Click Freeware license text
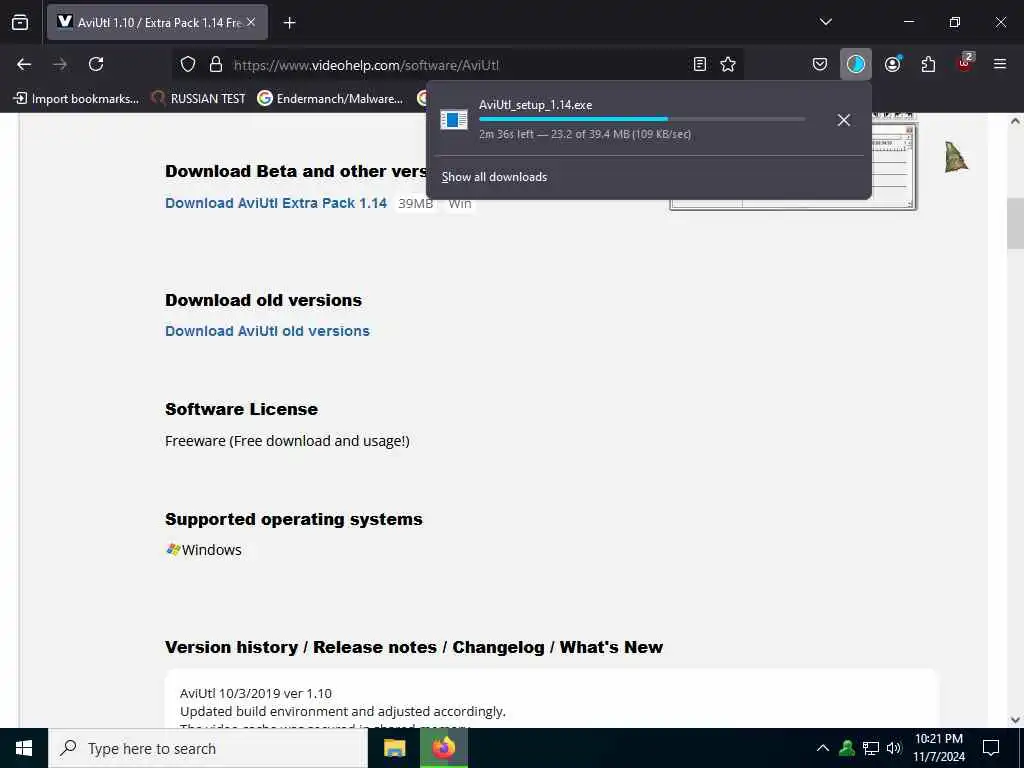This screenshot has height=768, width=1024. [x=287, y=441]
